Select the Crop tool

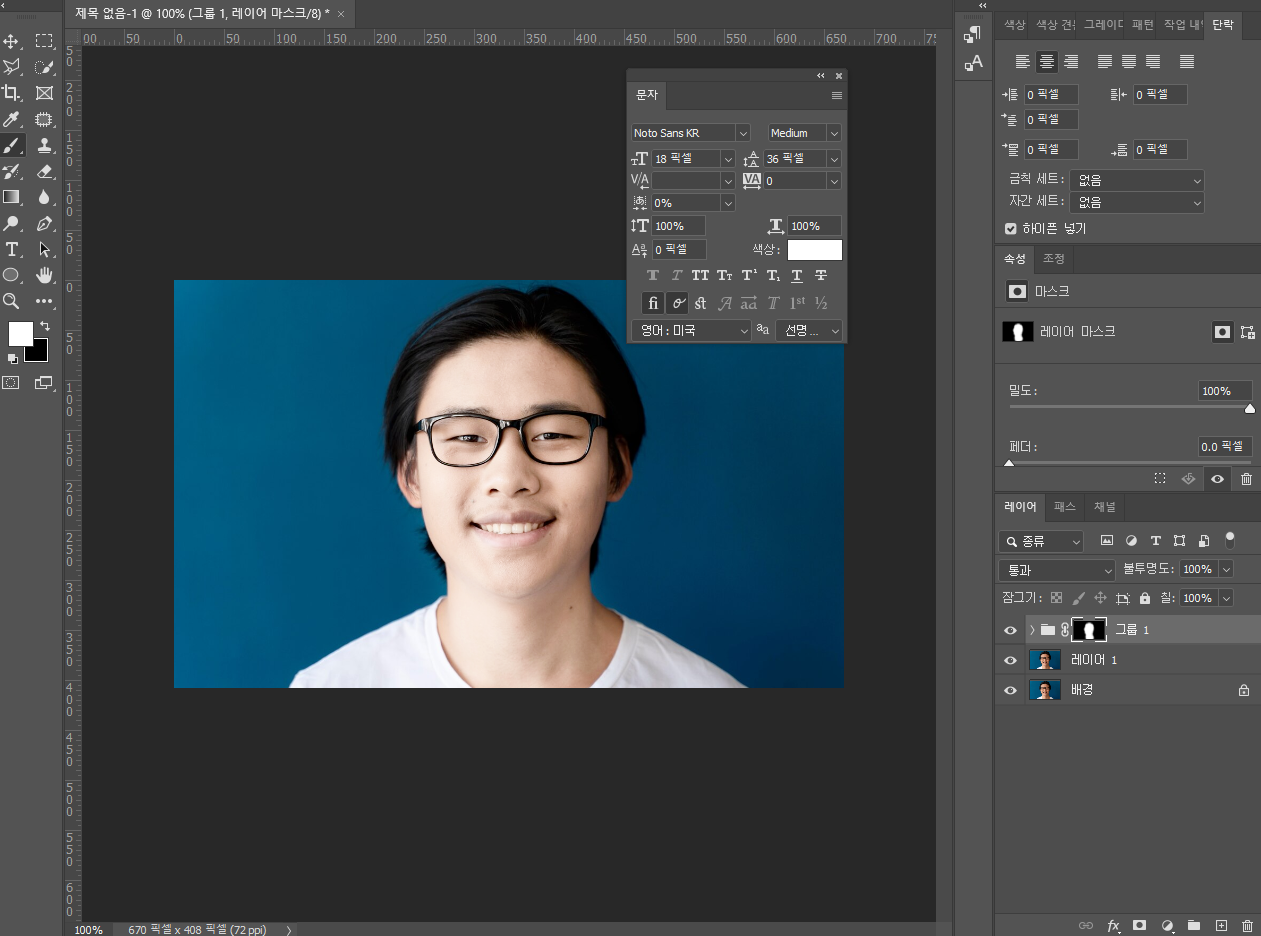pos(12,93)
